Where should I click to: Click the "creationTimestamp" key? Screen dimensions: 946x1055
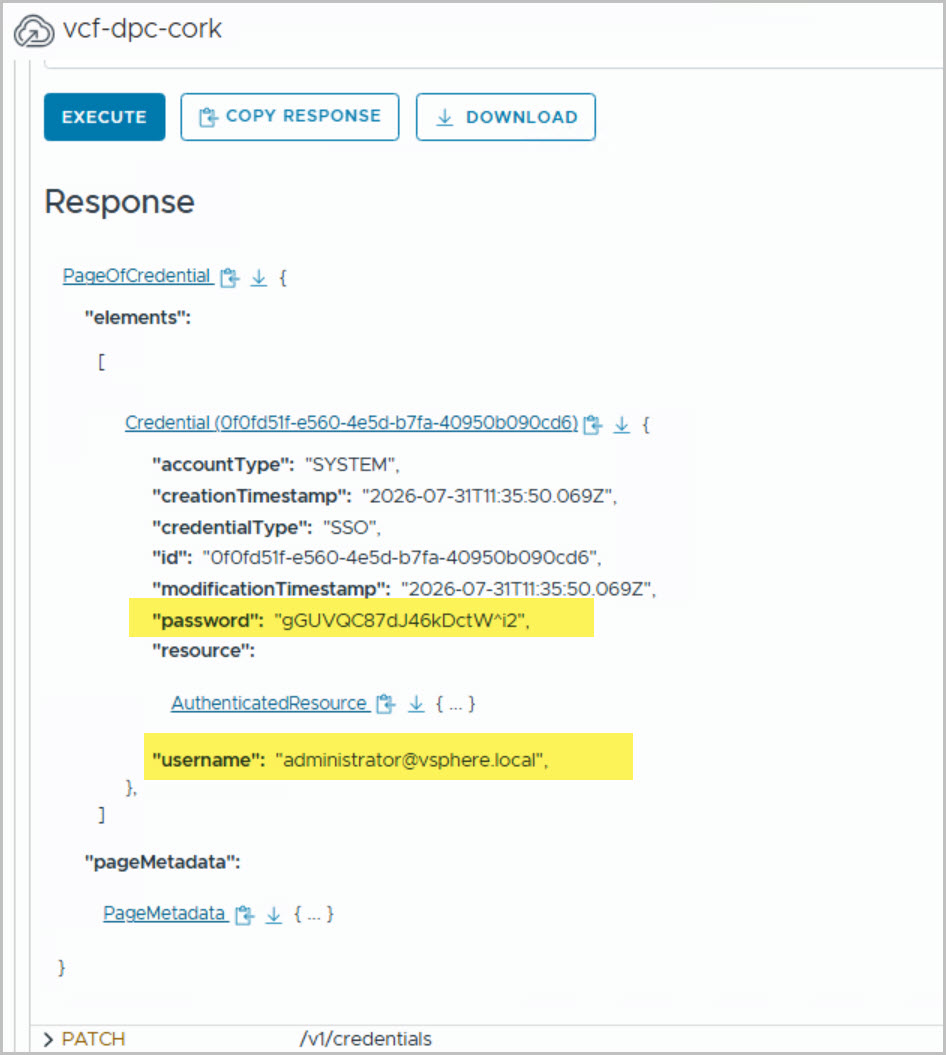coord(252,497)
